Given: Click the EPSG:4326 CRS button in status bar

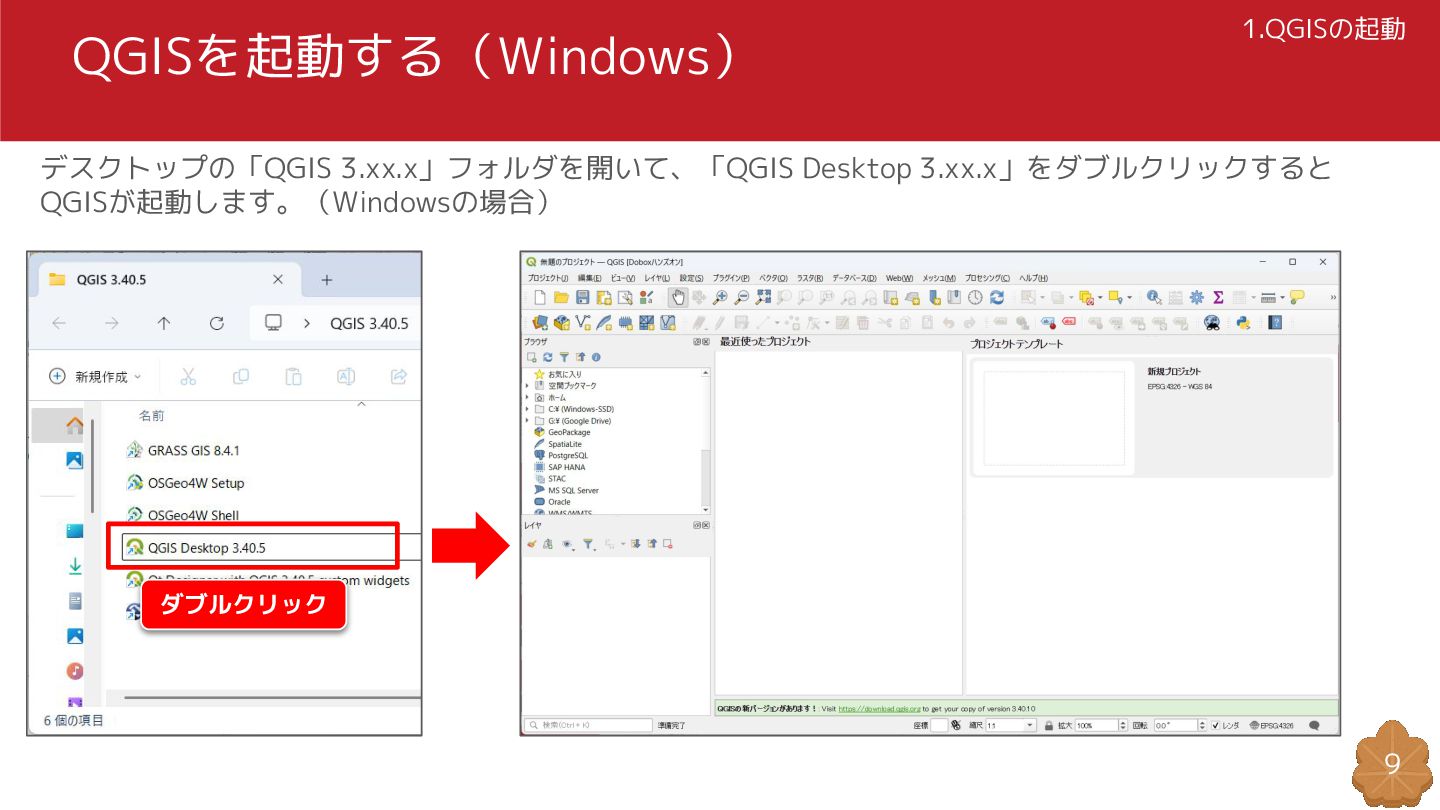Looking at the screenshot, I should pyautogui.click(x=1271, y=725).
